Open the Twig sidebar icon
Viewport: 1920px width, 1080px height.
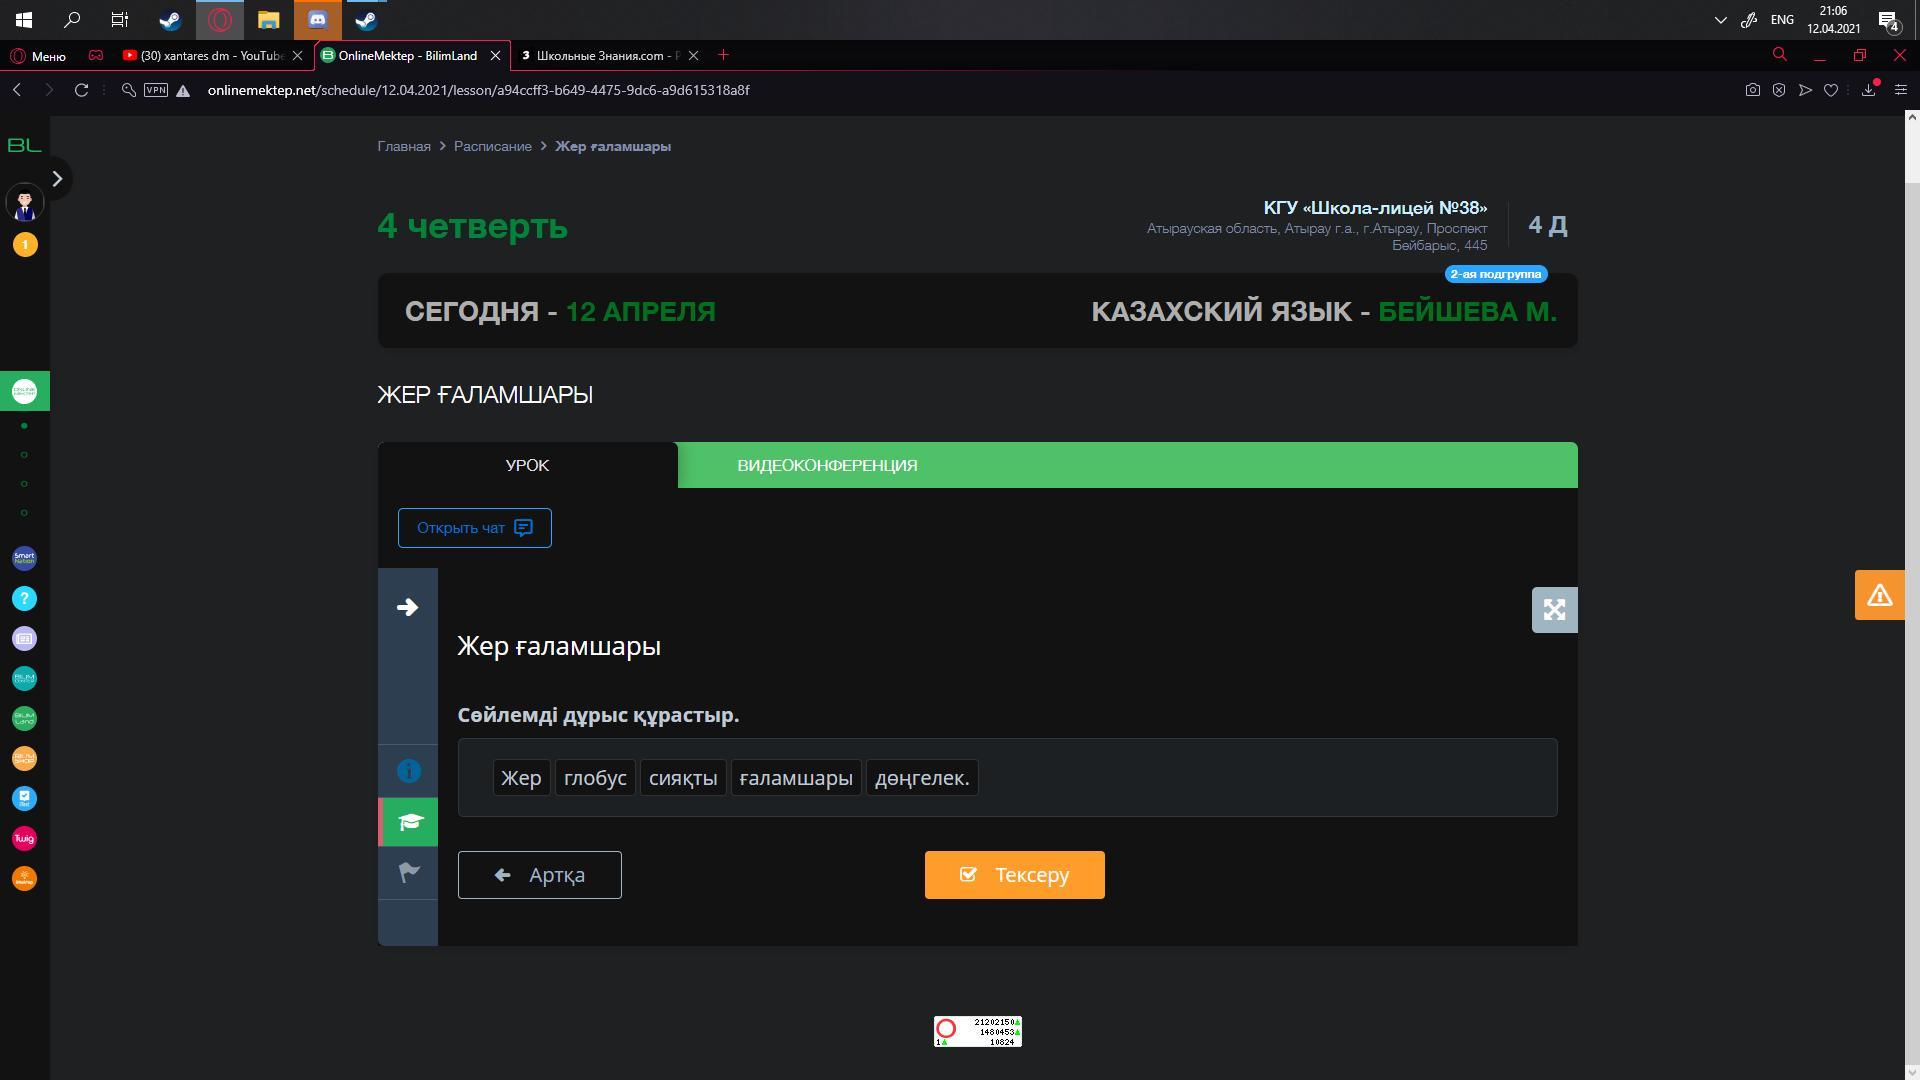click(x=24, y=838)
